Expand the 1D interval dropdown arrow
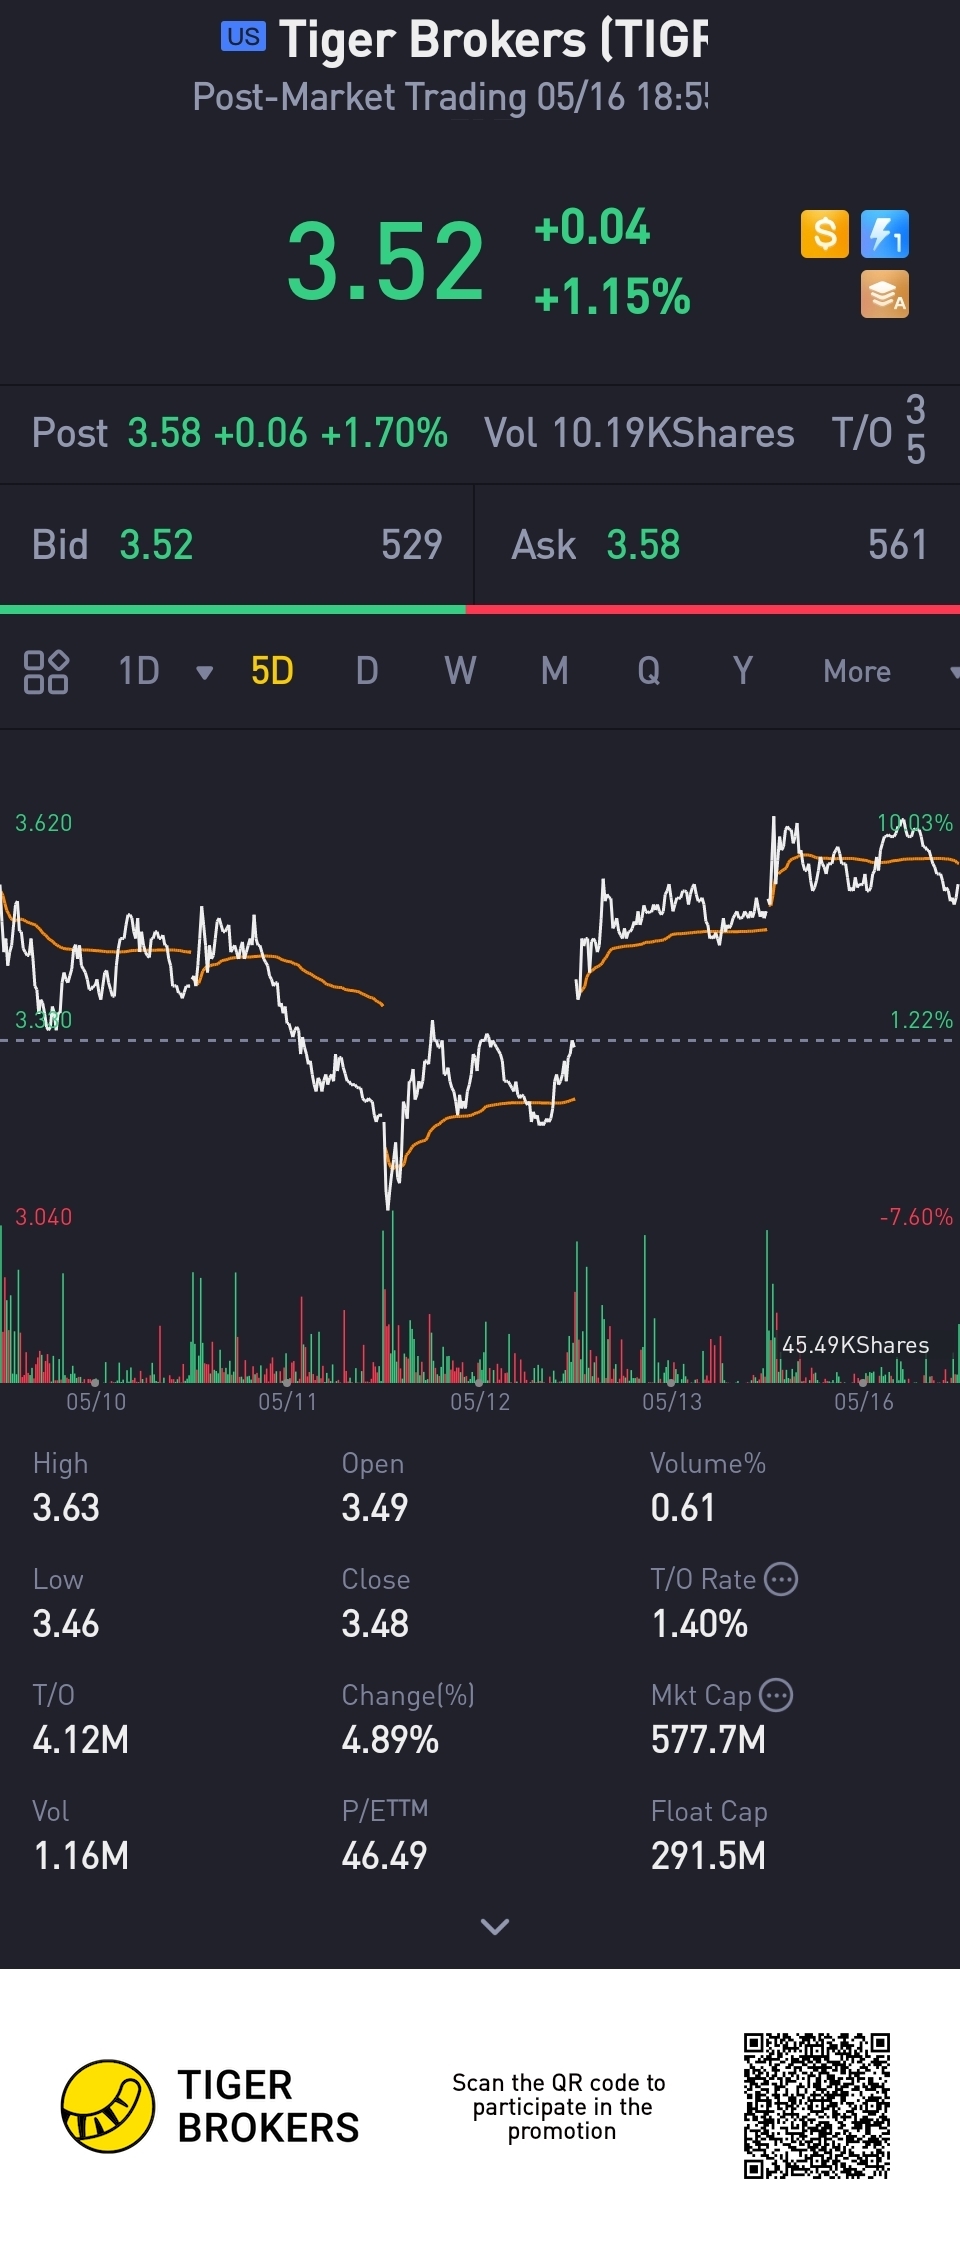Viewport: 960px width, 2245px height. [205, 672]
